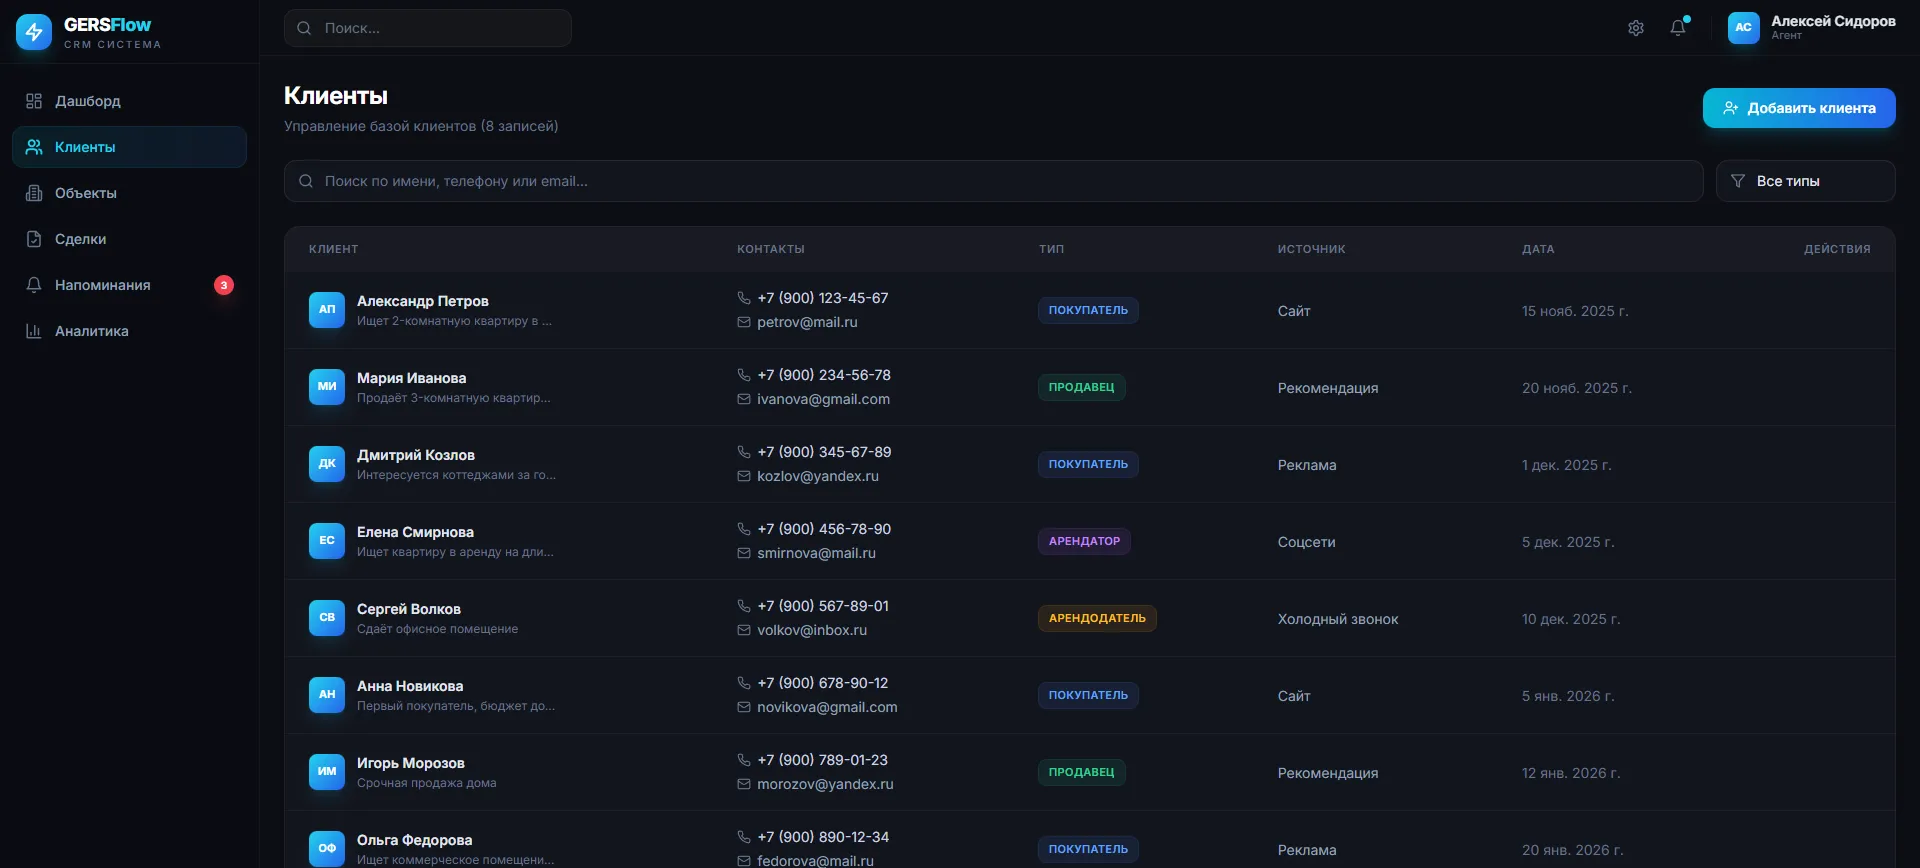The image size is (1920, 868).
Task: Expand the Все типы filter dropdown
Action: 1805,181
